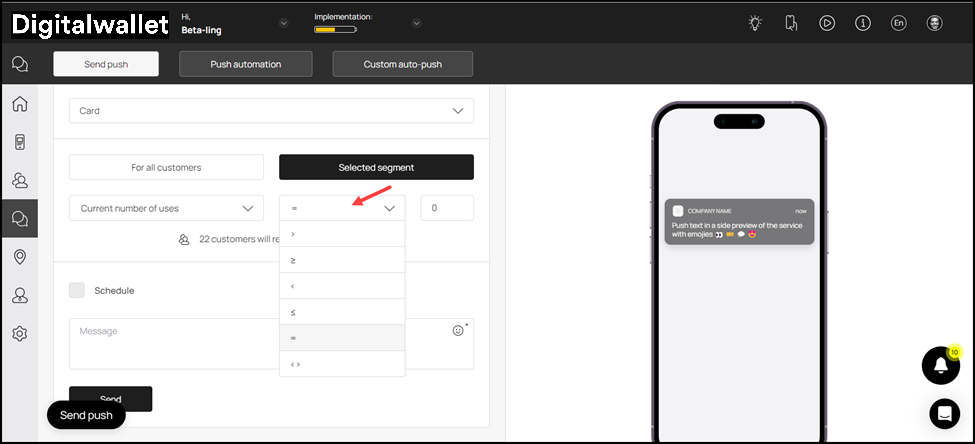Select the ≥ operator from the list
This screenshot has width=975, height=444.
342,260
